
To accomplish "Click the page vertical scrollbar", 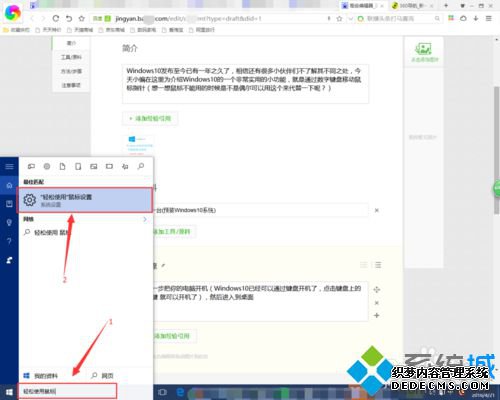I will click(496, 150).
